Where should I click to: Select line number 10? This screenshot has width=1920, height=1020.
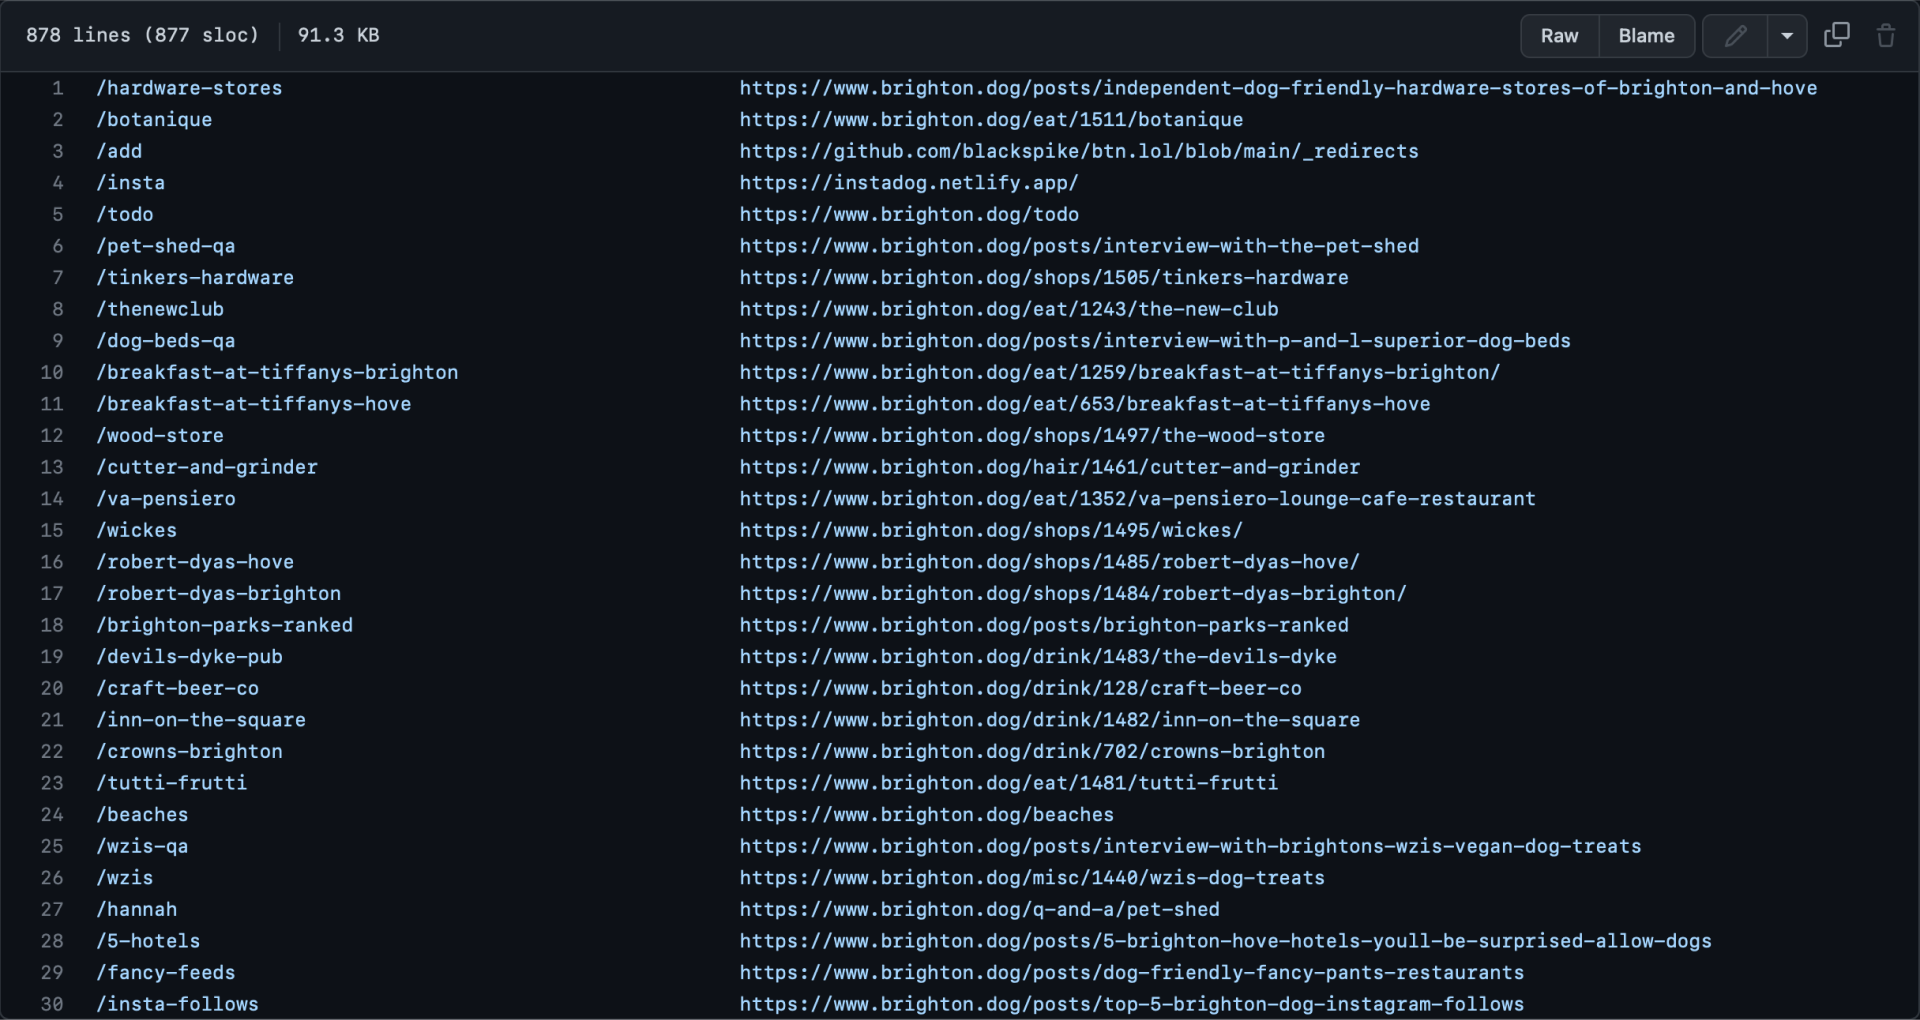pyautogui.click(x=51, y=372)
